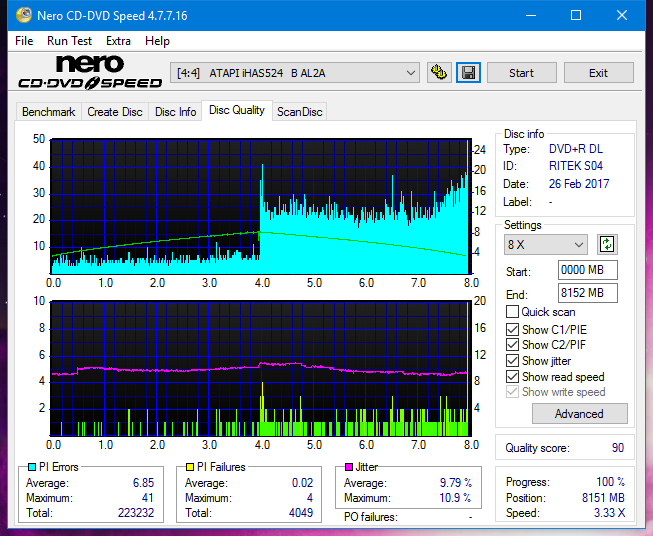
Task: Open the 8 X speed dropdown
Action: point(546,244)
